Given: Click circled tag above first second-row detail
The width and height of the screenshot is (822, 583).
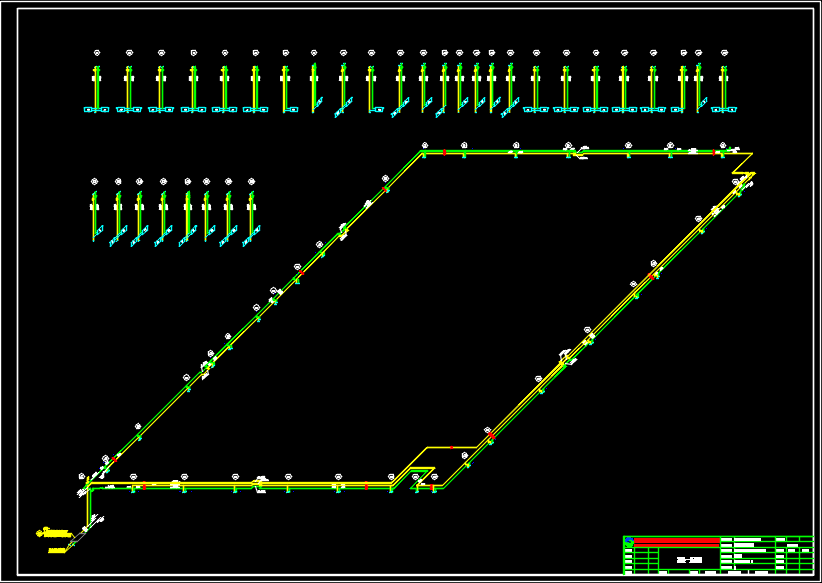Looking at the screenshot, I should point(95,181).
